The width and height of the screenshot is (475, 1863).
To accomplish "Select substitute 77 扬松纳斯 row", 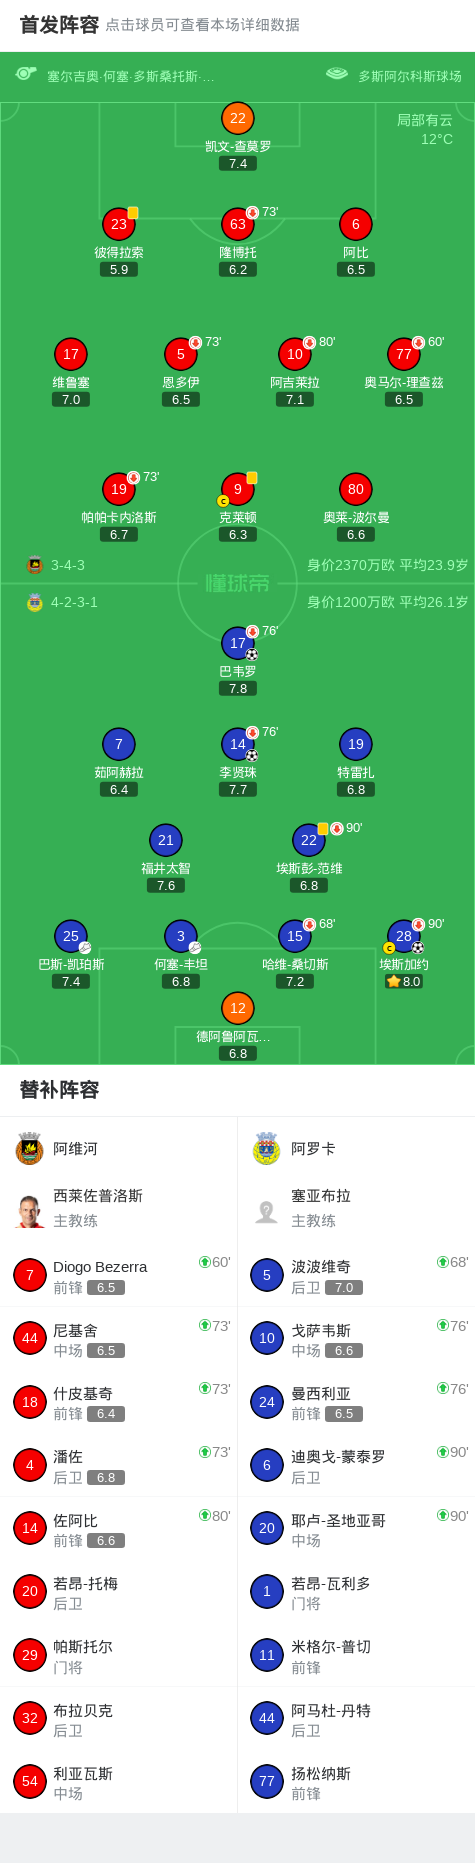I will 356,1781.
